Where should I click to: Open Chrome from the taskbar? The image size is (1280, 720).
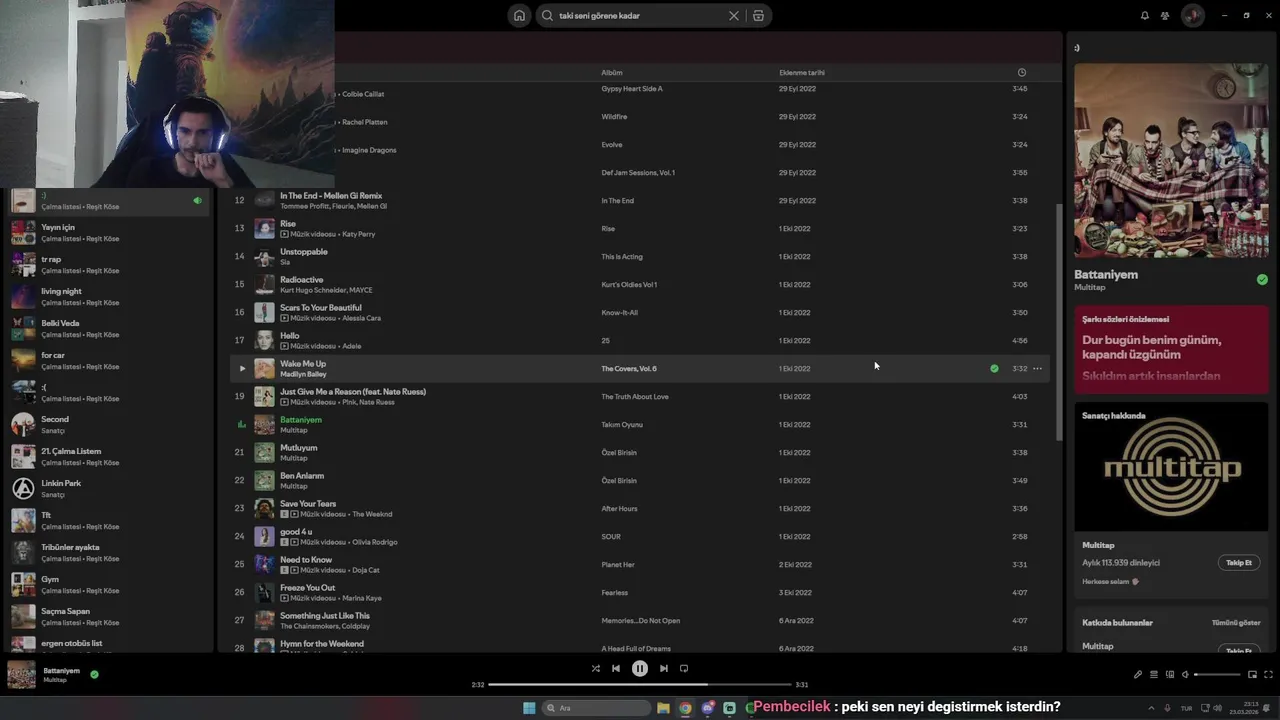685,708
